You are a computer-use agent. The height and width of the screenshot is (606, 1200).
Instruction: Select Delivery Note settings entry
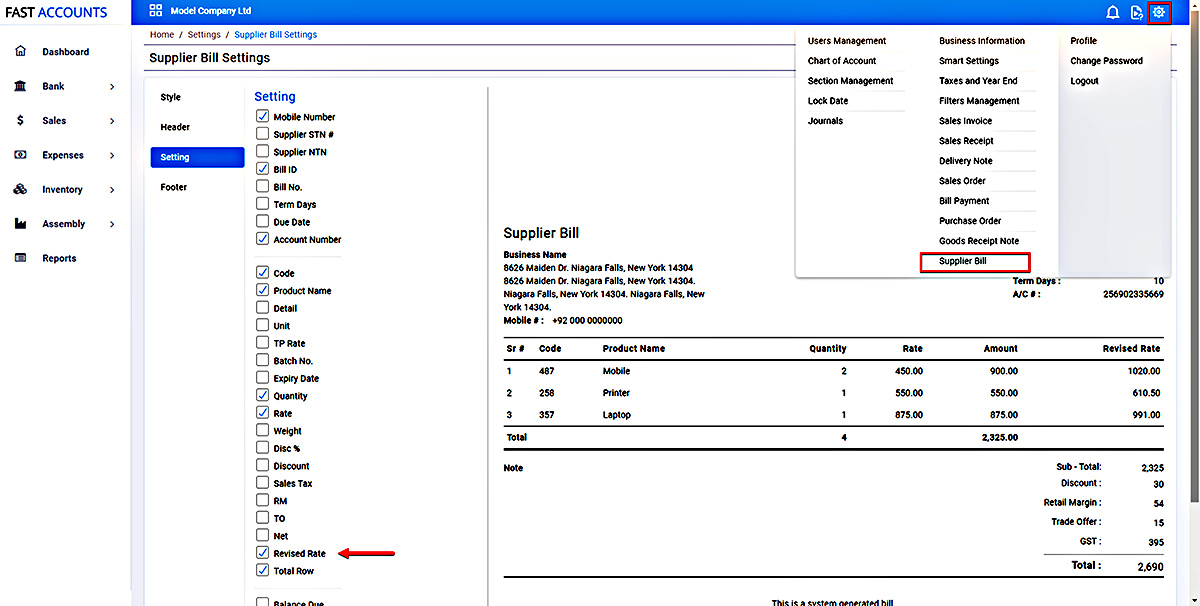point(966,161)
